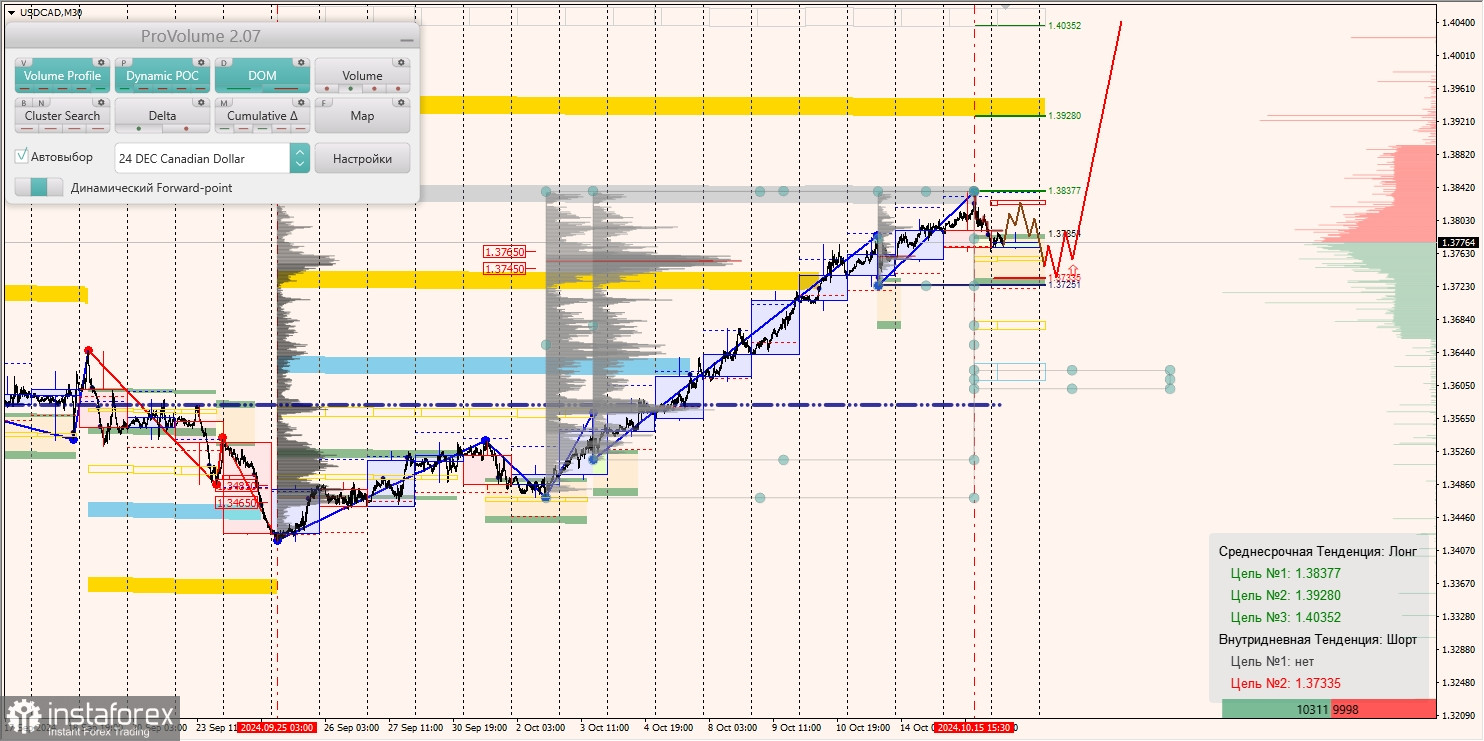
Task: Click the F hotkey tag on Map
Action: 324,102
